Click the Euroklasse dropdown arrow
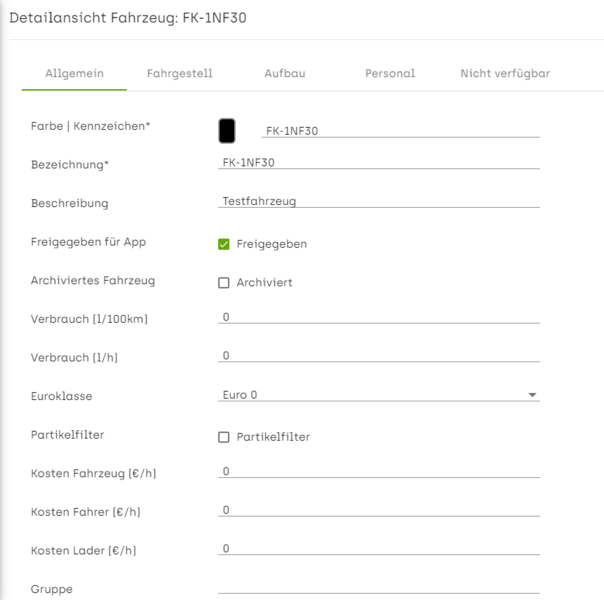Screen dimensions: 604x600 click(x=532, y=395)
